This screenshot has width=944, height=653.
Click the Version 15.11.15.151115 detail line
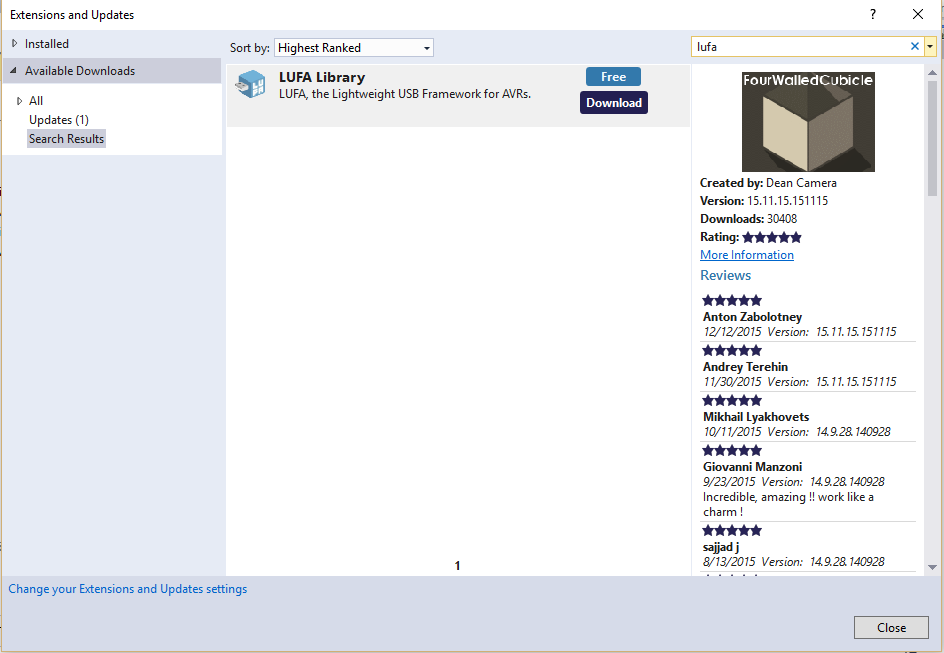[x=764, y=200]
